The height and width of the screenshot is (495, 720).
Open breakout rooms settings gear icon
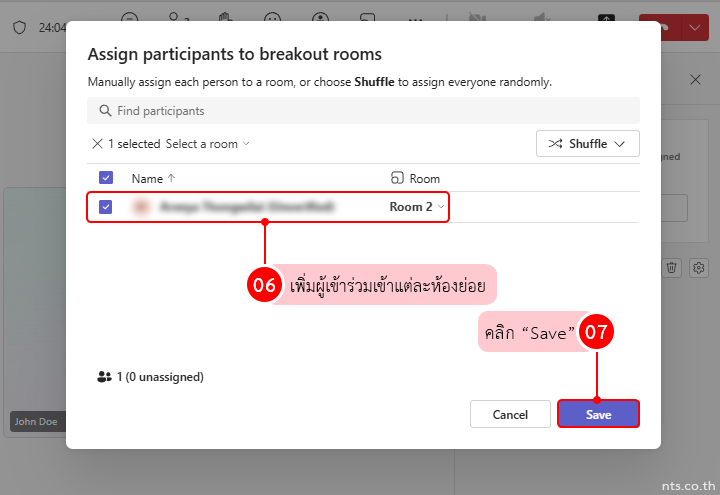coord(699,267)
